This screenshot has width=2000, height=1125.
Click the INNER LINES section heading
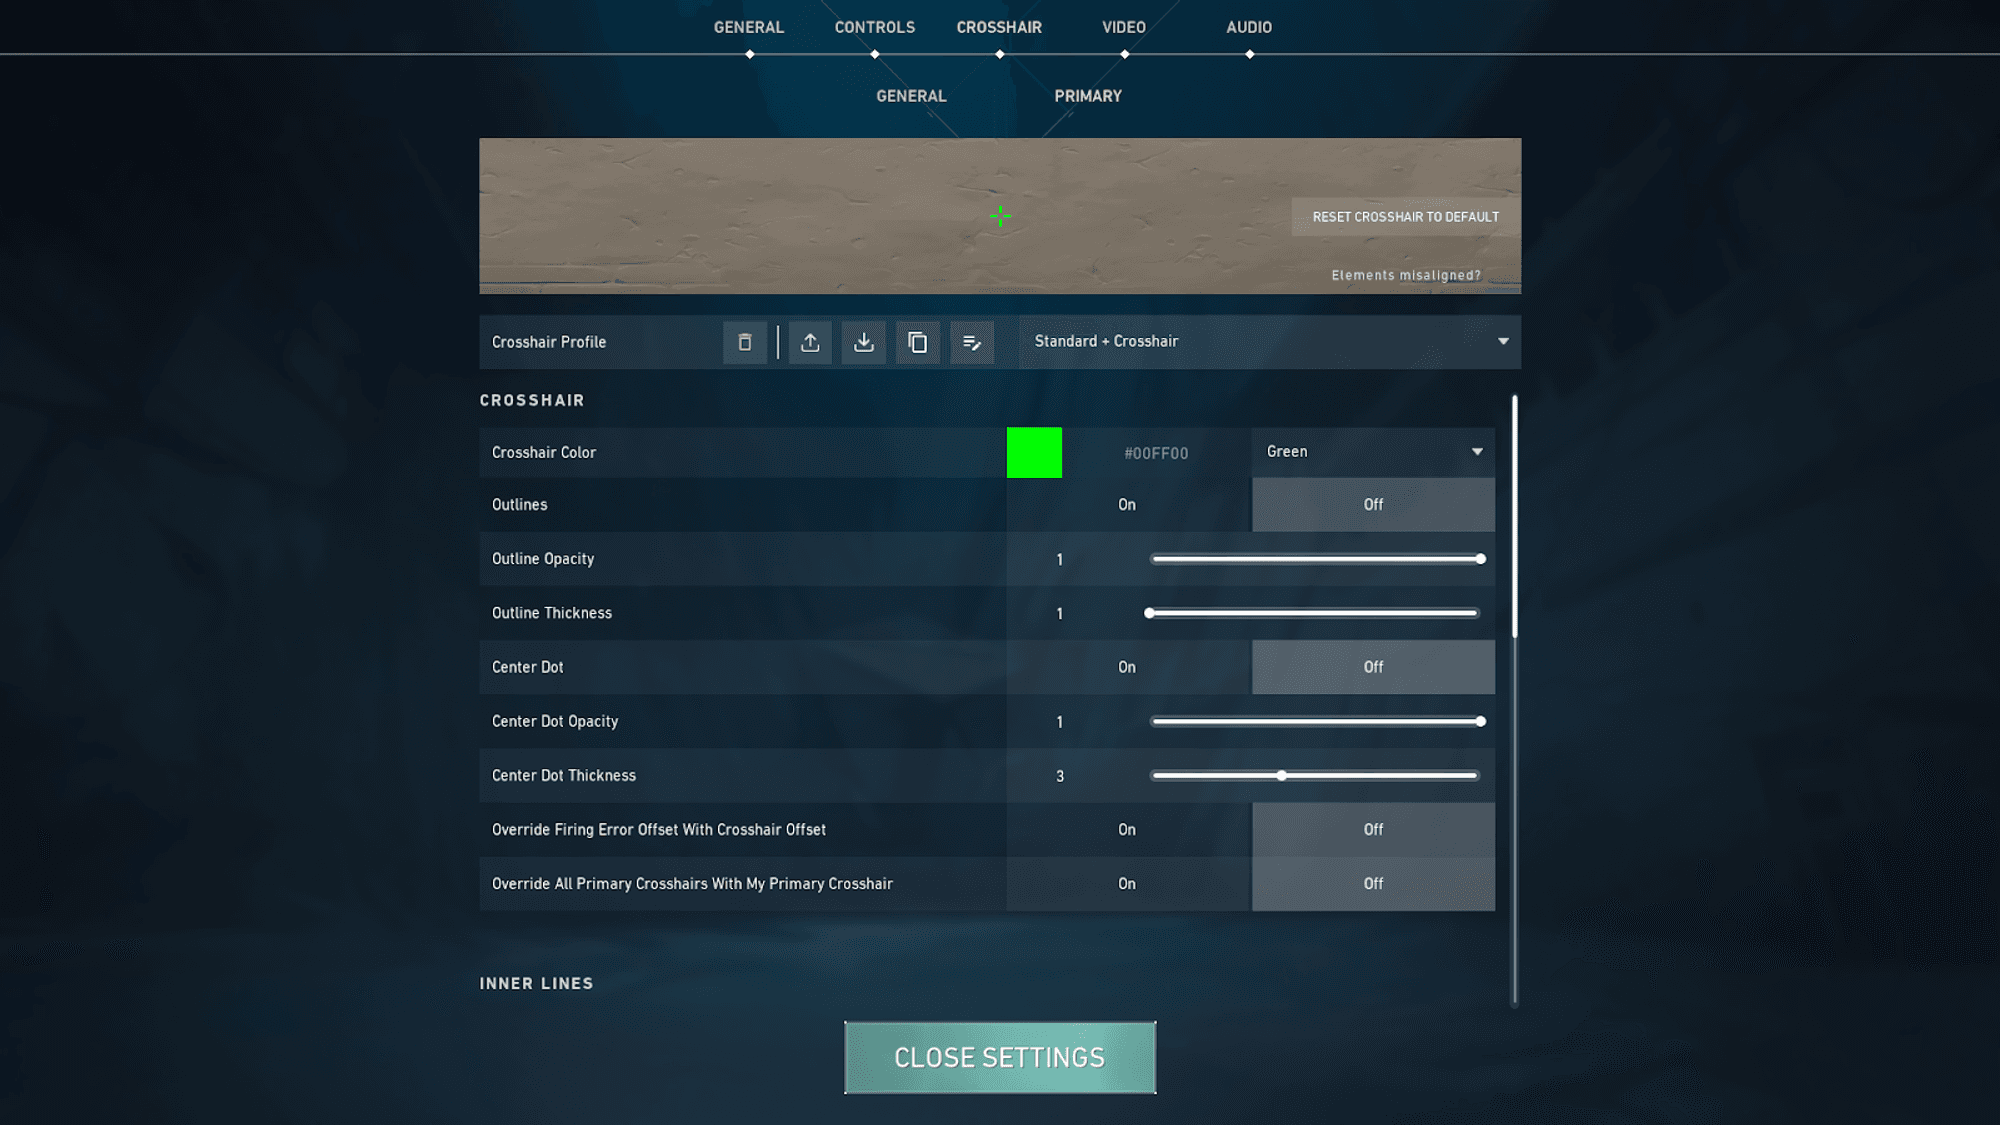pos(536,984)
